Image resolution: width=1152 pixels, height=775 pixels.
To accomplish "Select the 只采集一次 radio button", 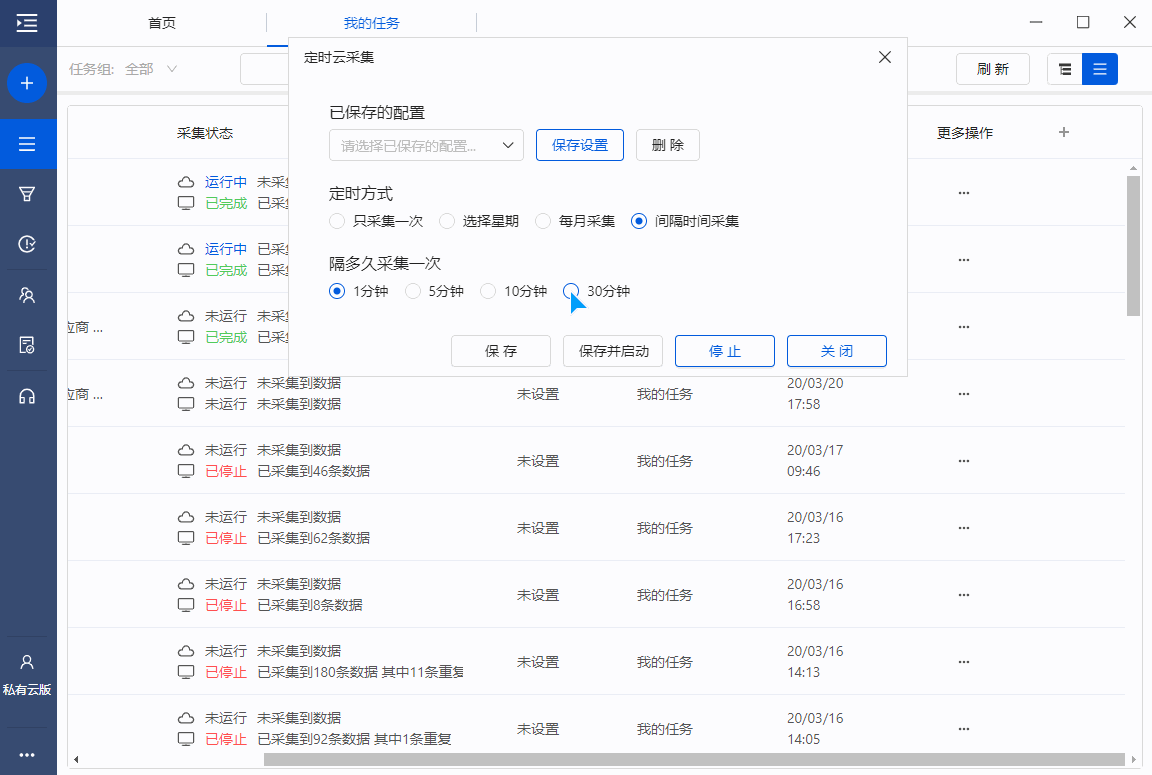I will 337,221.
